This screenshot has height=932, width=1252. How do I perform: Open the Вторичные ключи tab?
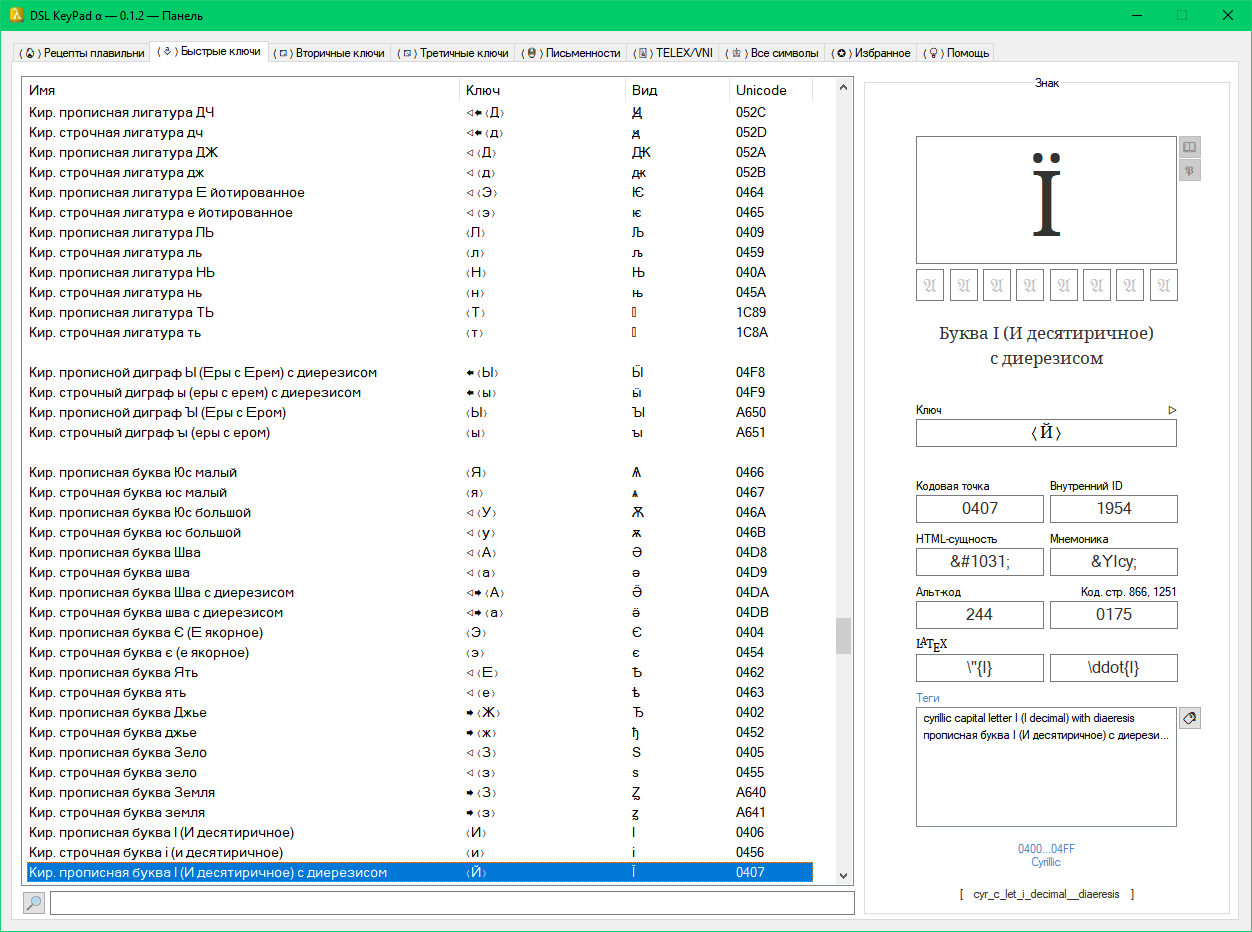(330, 53)
